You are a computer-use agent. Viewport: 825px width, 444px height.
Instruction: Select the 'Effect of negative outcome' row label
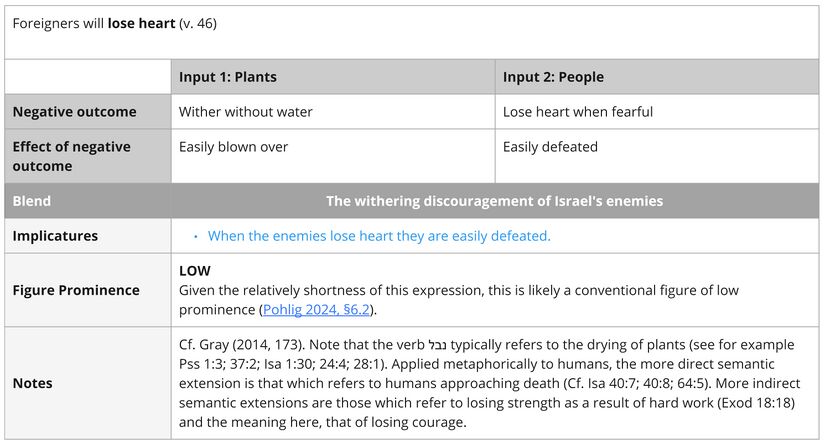71,156
